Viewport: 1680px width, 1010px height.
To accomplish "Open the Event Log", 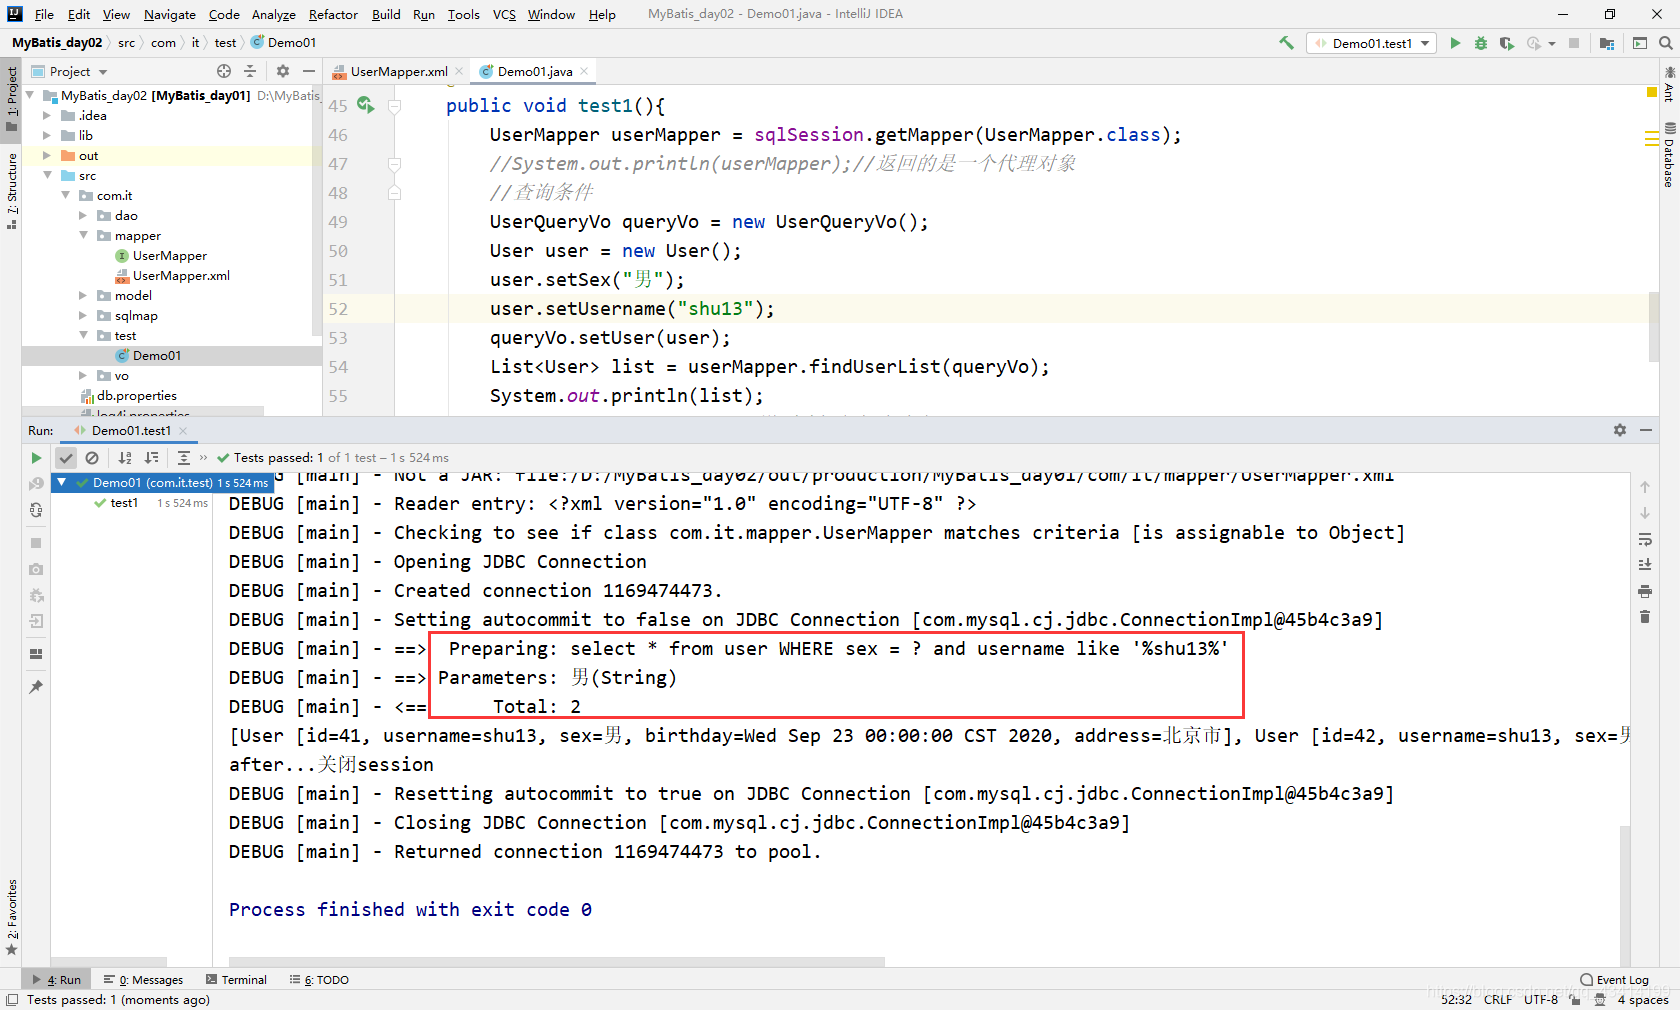I will [x=1614, y=980].
